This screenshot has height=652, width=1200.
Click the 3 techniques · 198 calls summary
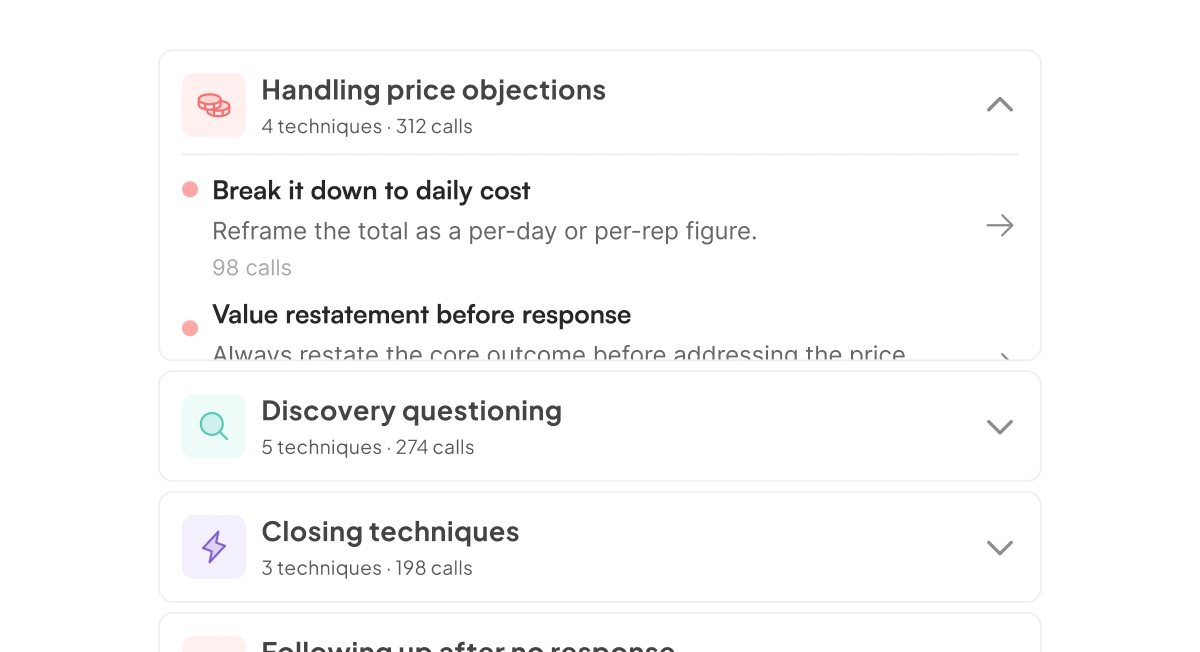pos(367,569)
